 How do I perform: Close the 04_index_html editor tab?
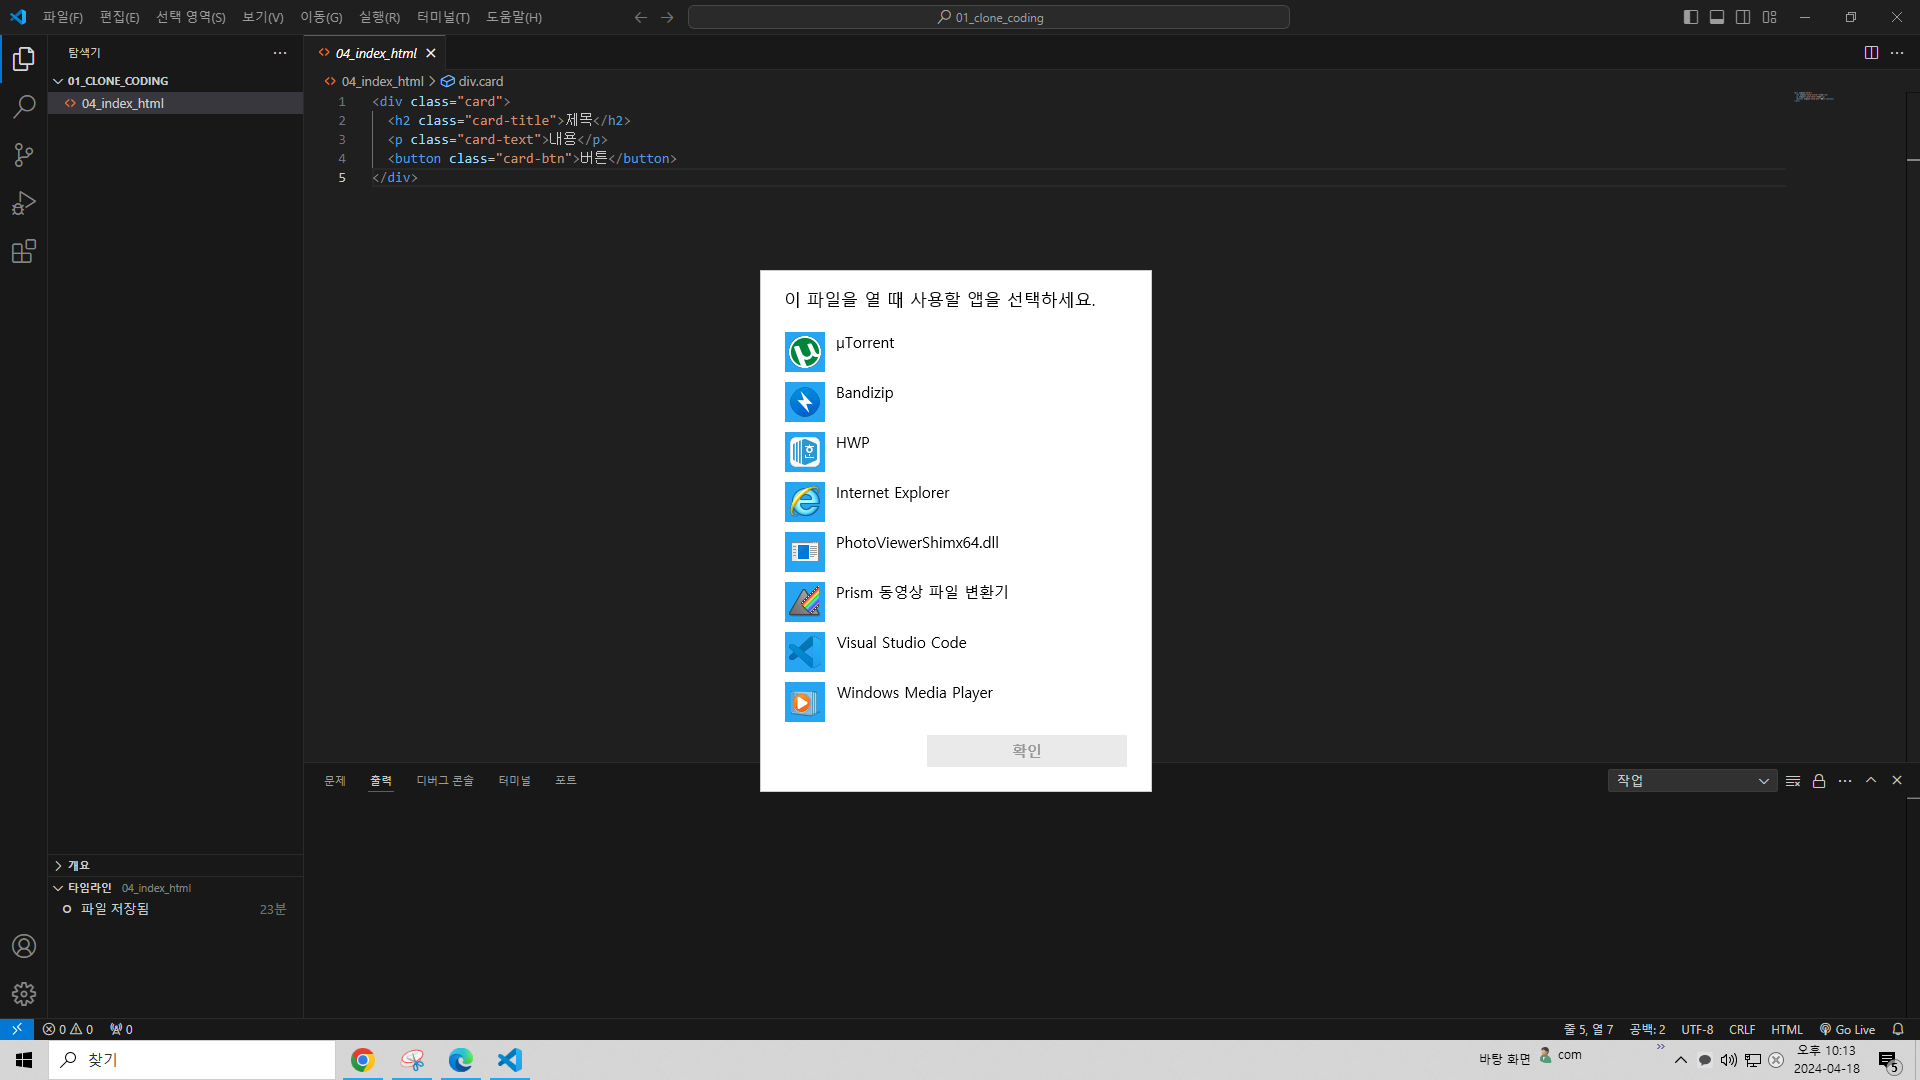[x=431, y=53]
